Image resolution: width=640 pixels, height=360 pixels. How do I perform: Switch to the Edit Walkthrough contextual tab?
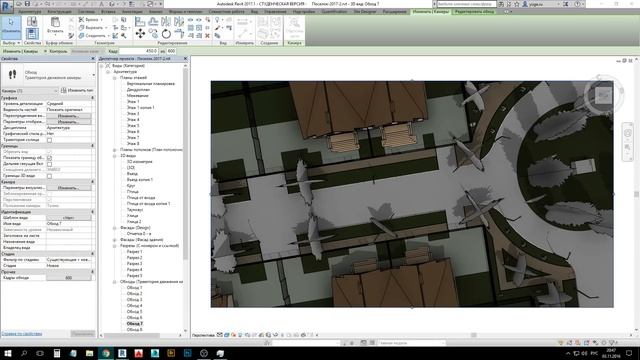coord(474,12)
